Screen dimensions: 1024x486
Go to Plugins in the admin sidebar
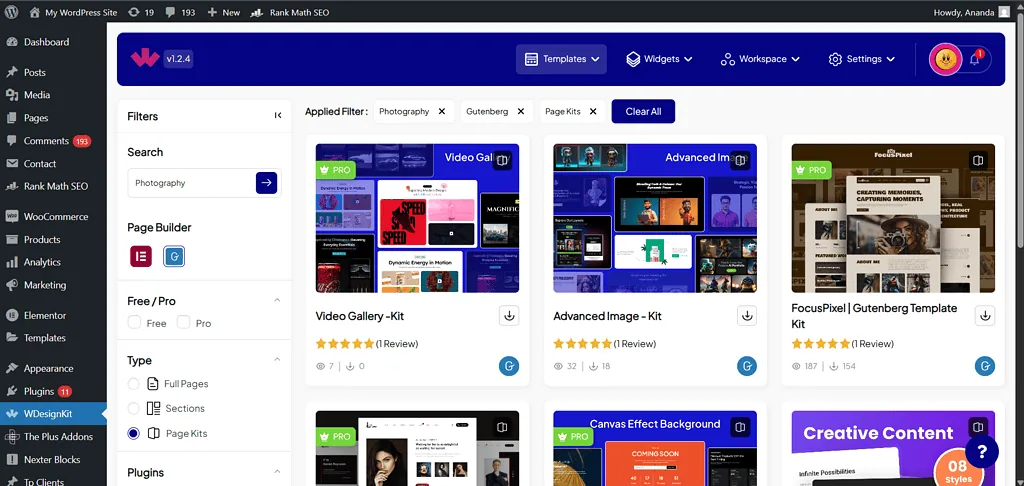coord(39,391)
